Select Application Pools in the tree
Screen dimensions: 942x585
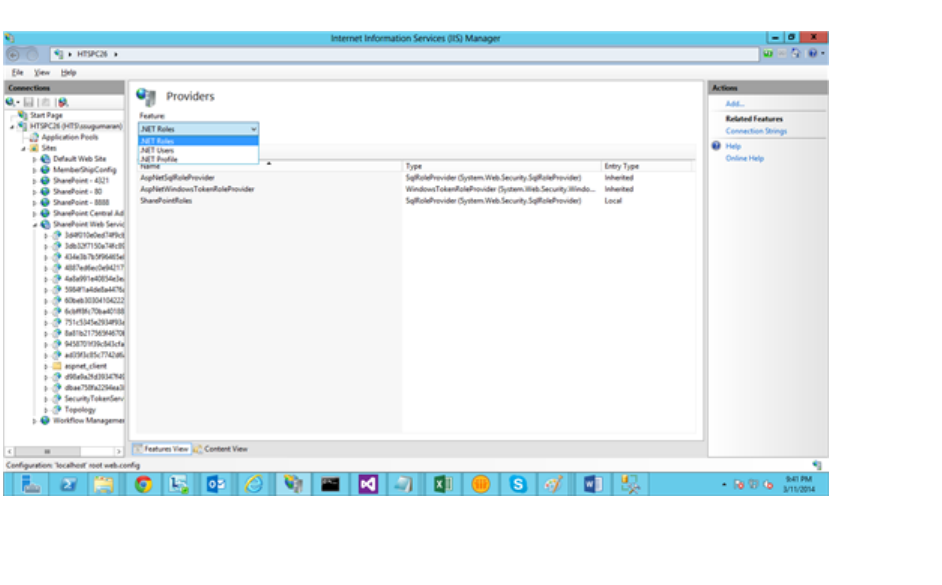(70, 138)
